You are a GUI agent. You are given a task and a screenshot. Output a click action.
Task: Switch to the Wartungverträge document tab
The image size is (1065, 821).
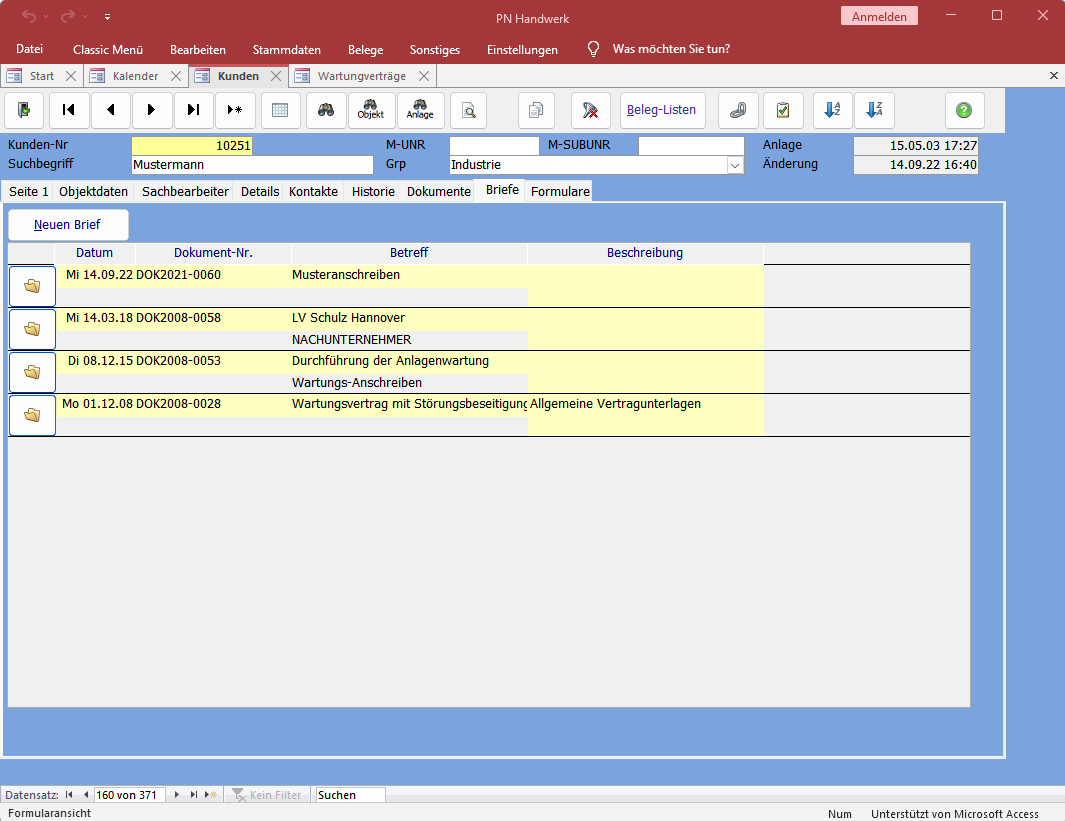361,76
